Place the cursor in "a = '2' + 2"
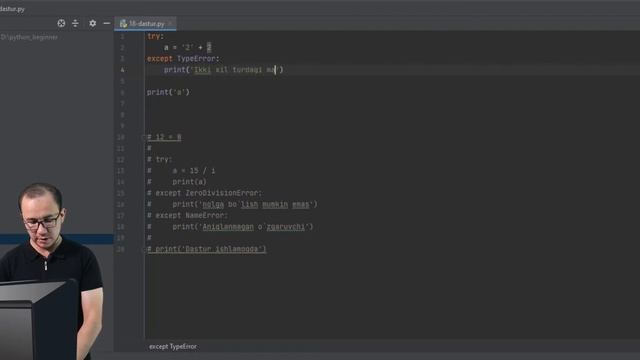The width and height of the screenshot is (640, 360). pyautogui.click(x=188, y=47)
